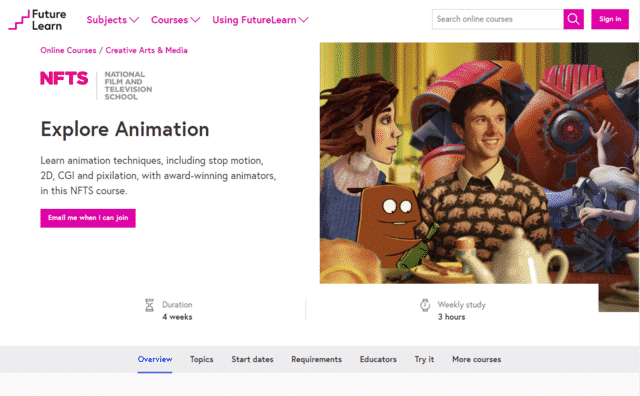Click the Sign in button
This screenshot has height=396, width=640.
click(610, 19)
